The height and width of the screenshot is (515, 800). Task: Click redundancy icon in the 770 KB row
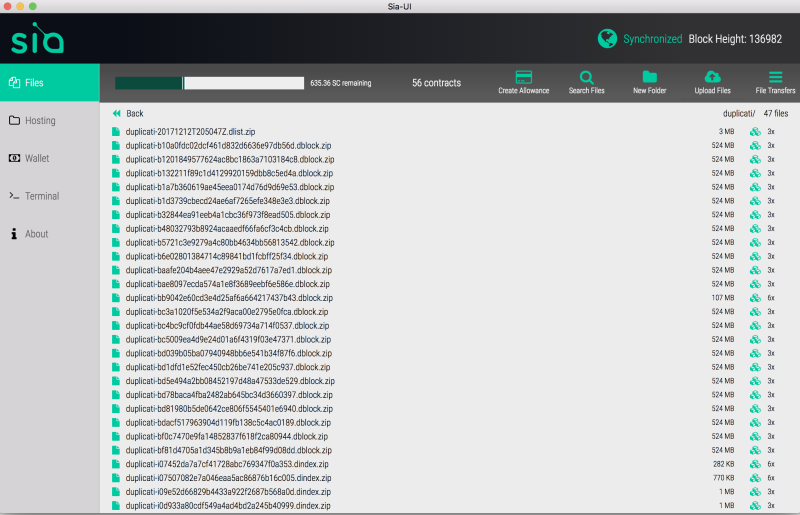click(755, 478)
